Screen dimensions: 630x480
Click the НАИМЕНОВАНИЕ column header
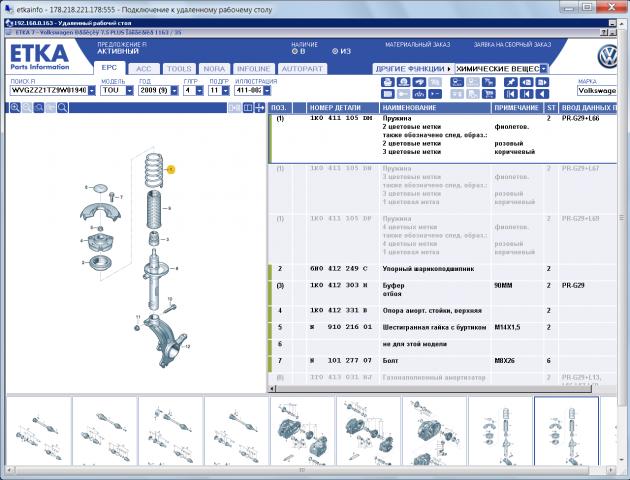(x=435, y=108)
